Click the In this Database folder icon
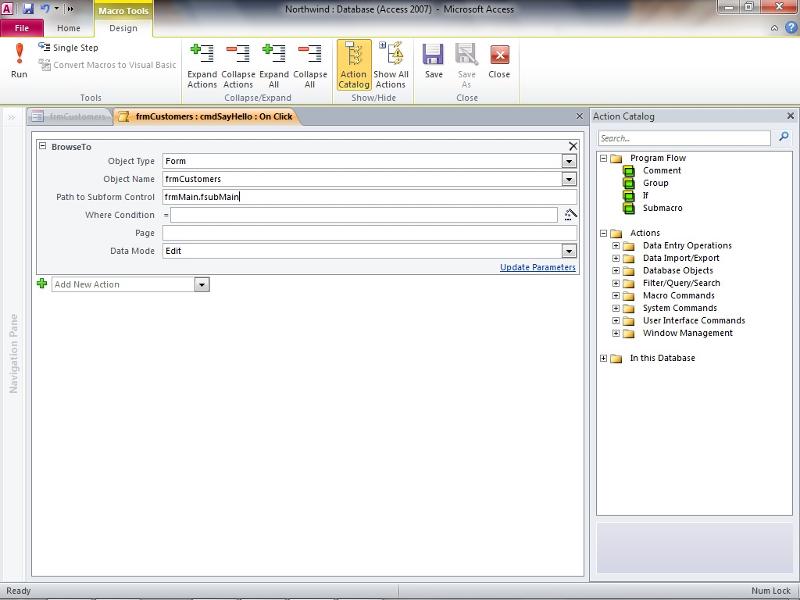Image resolution: width=800 pixels, height=600 pixels. pyautogui.click(x=616, y=358)
